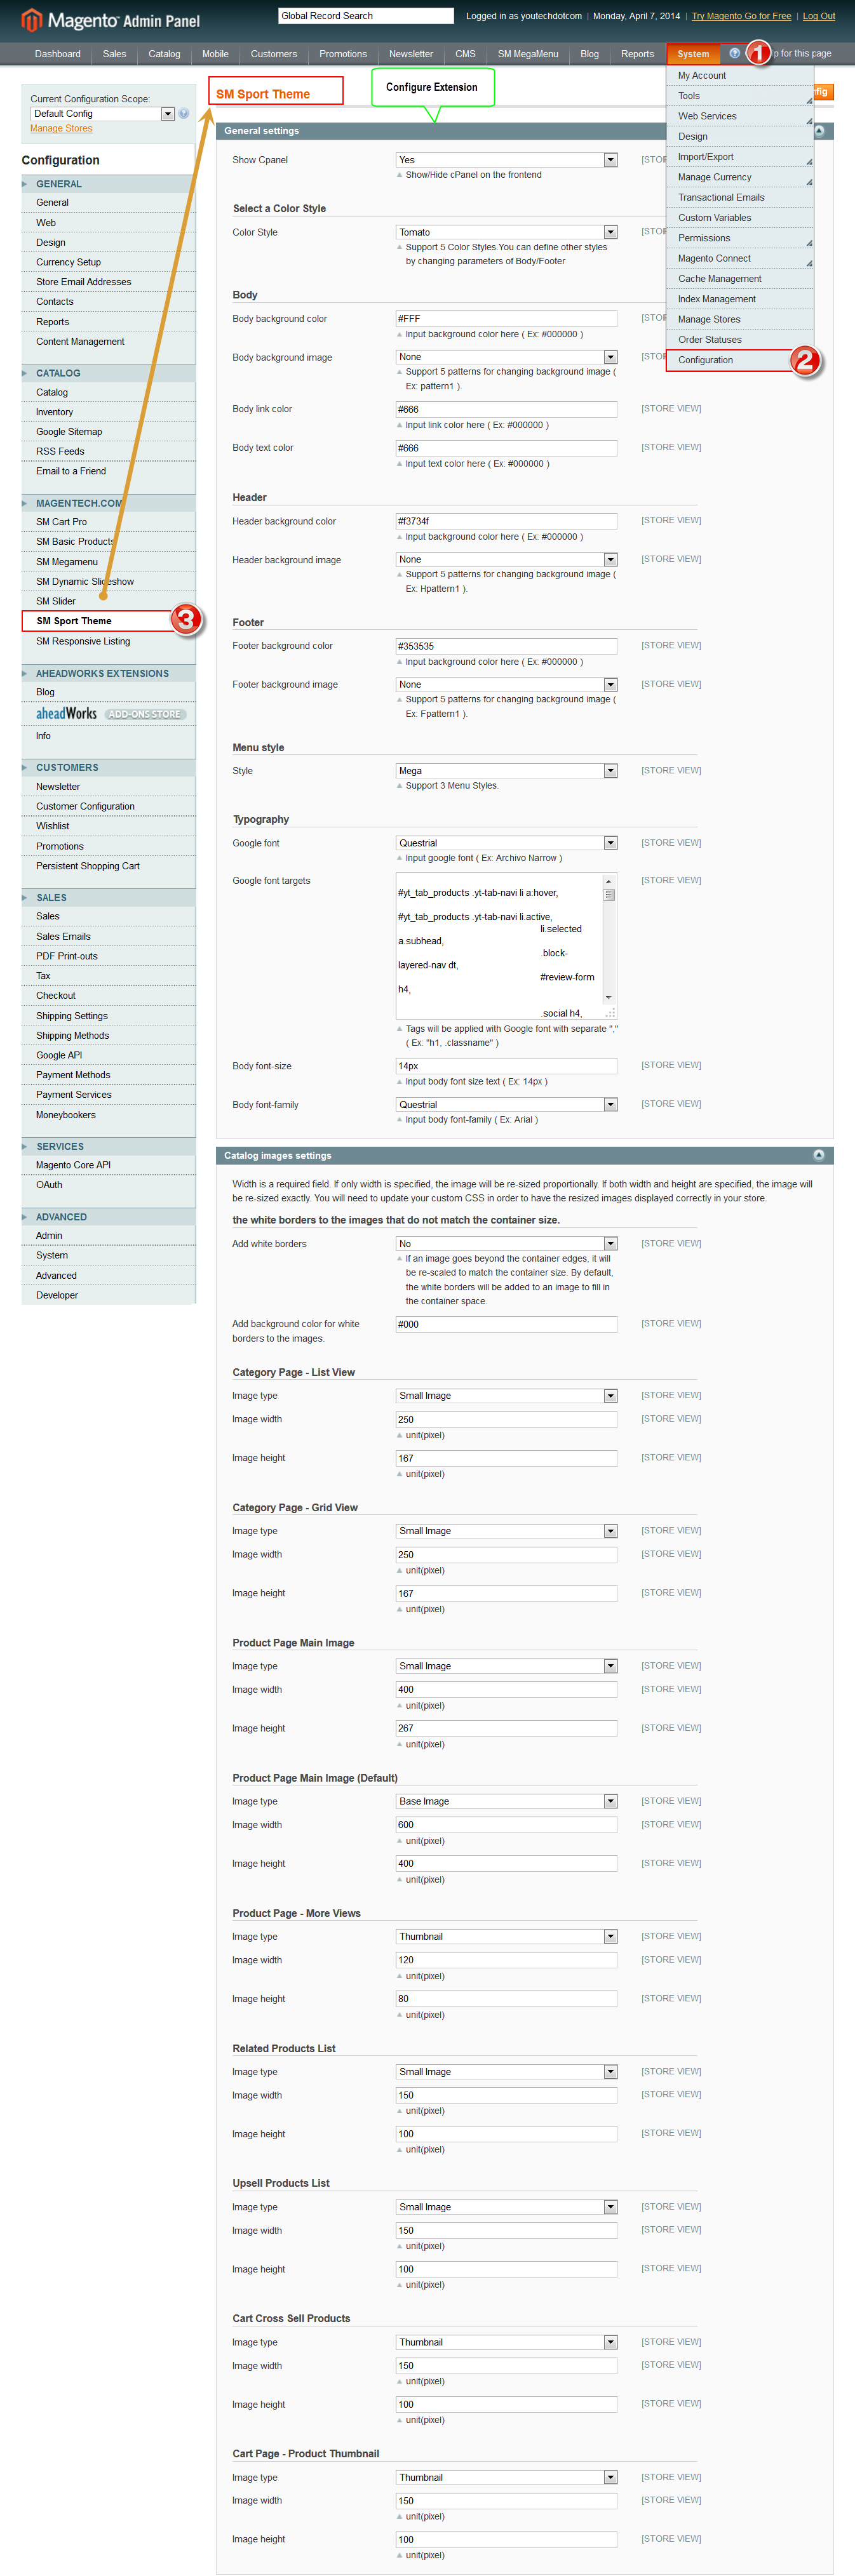
Task: Open the Blog top menu
Action: coord(590,54)
